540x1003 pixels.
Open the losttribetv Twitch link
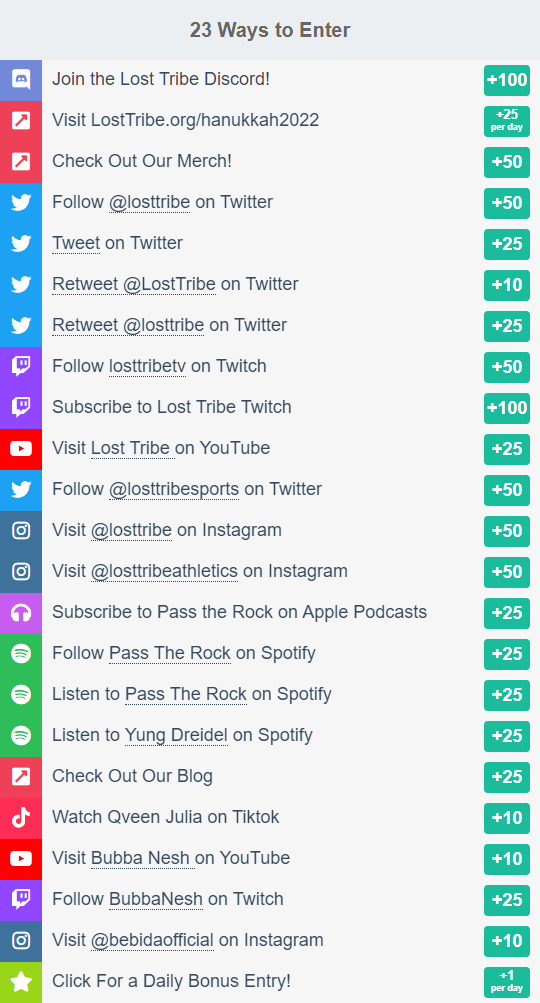point(147,367)
